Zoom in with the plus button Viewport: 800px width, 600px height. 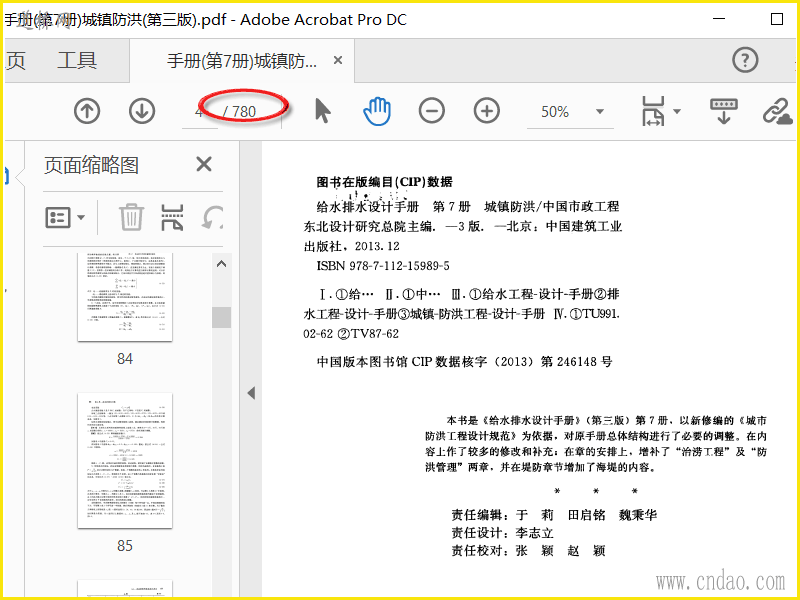point(487,111)
